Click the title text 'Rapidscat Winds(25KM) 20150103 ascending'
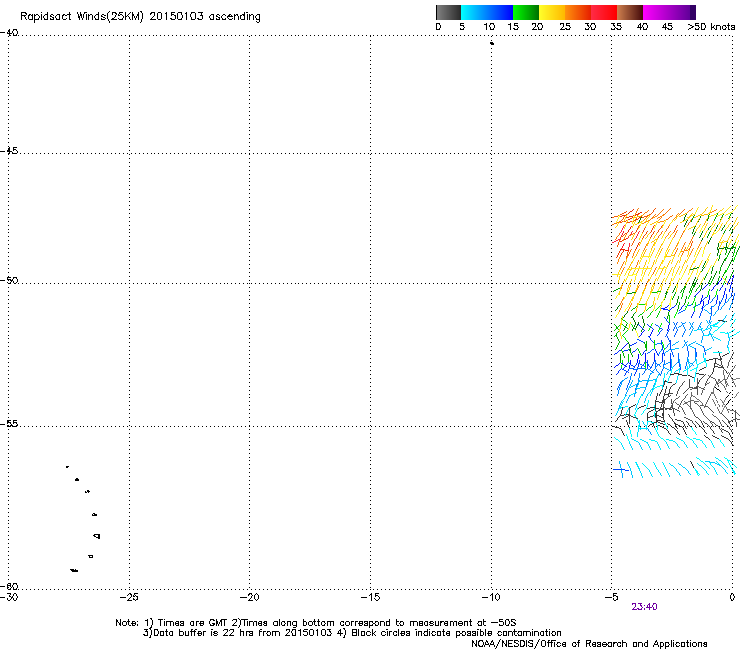740x650 pixels. click(140, 17)
